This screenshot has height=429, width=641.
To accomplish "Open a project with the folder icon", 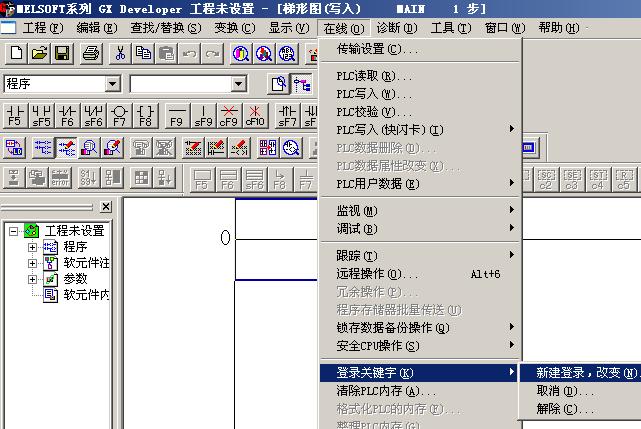I will pos(38,53).
